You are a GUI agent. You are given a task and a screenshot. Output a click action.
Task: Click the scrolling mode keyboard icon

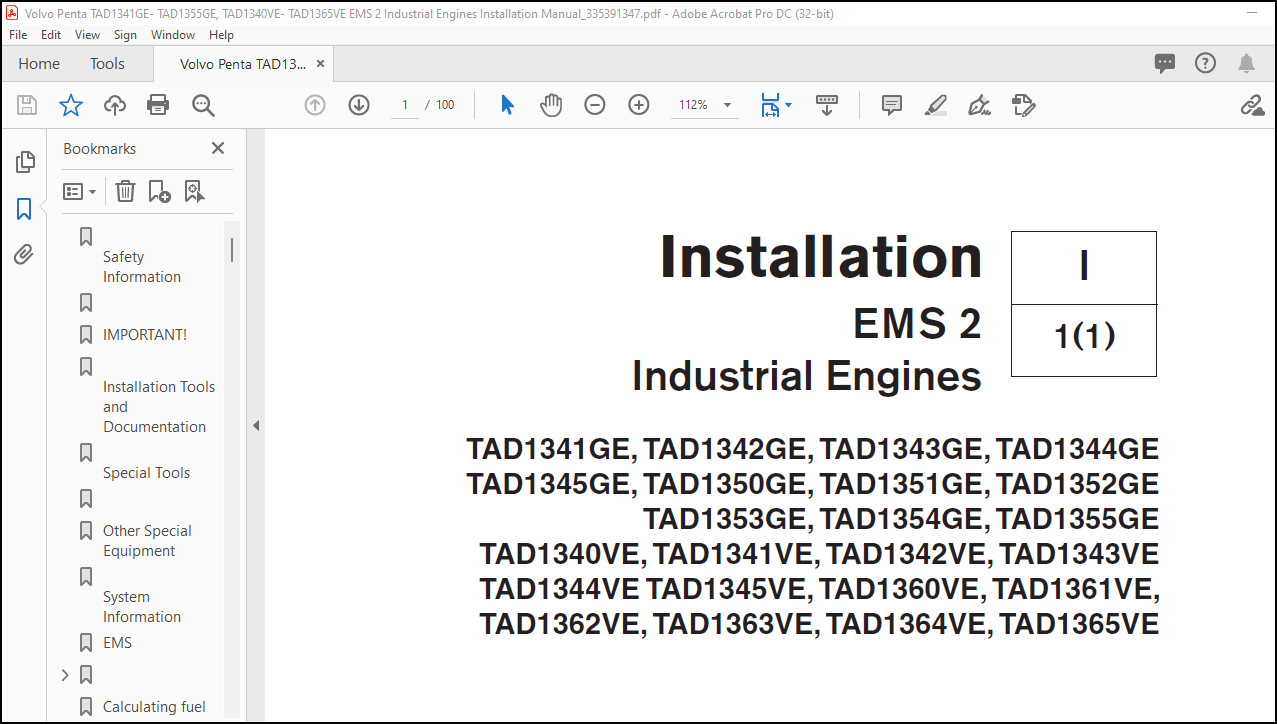tap(827, 105)
